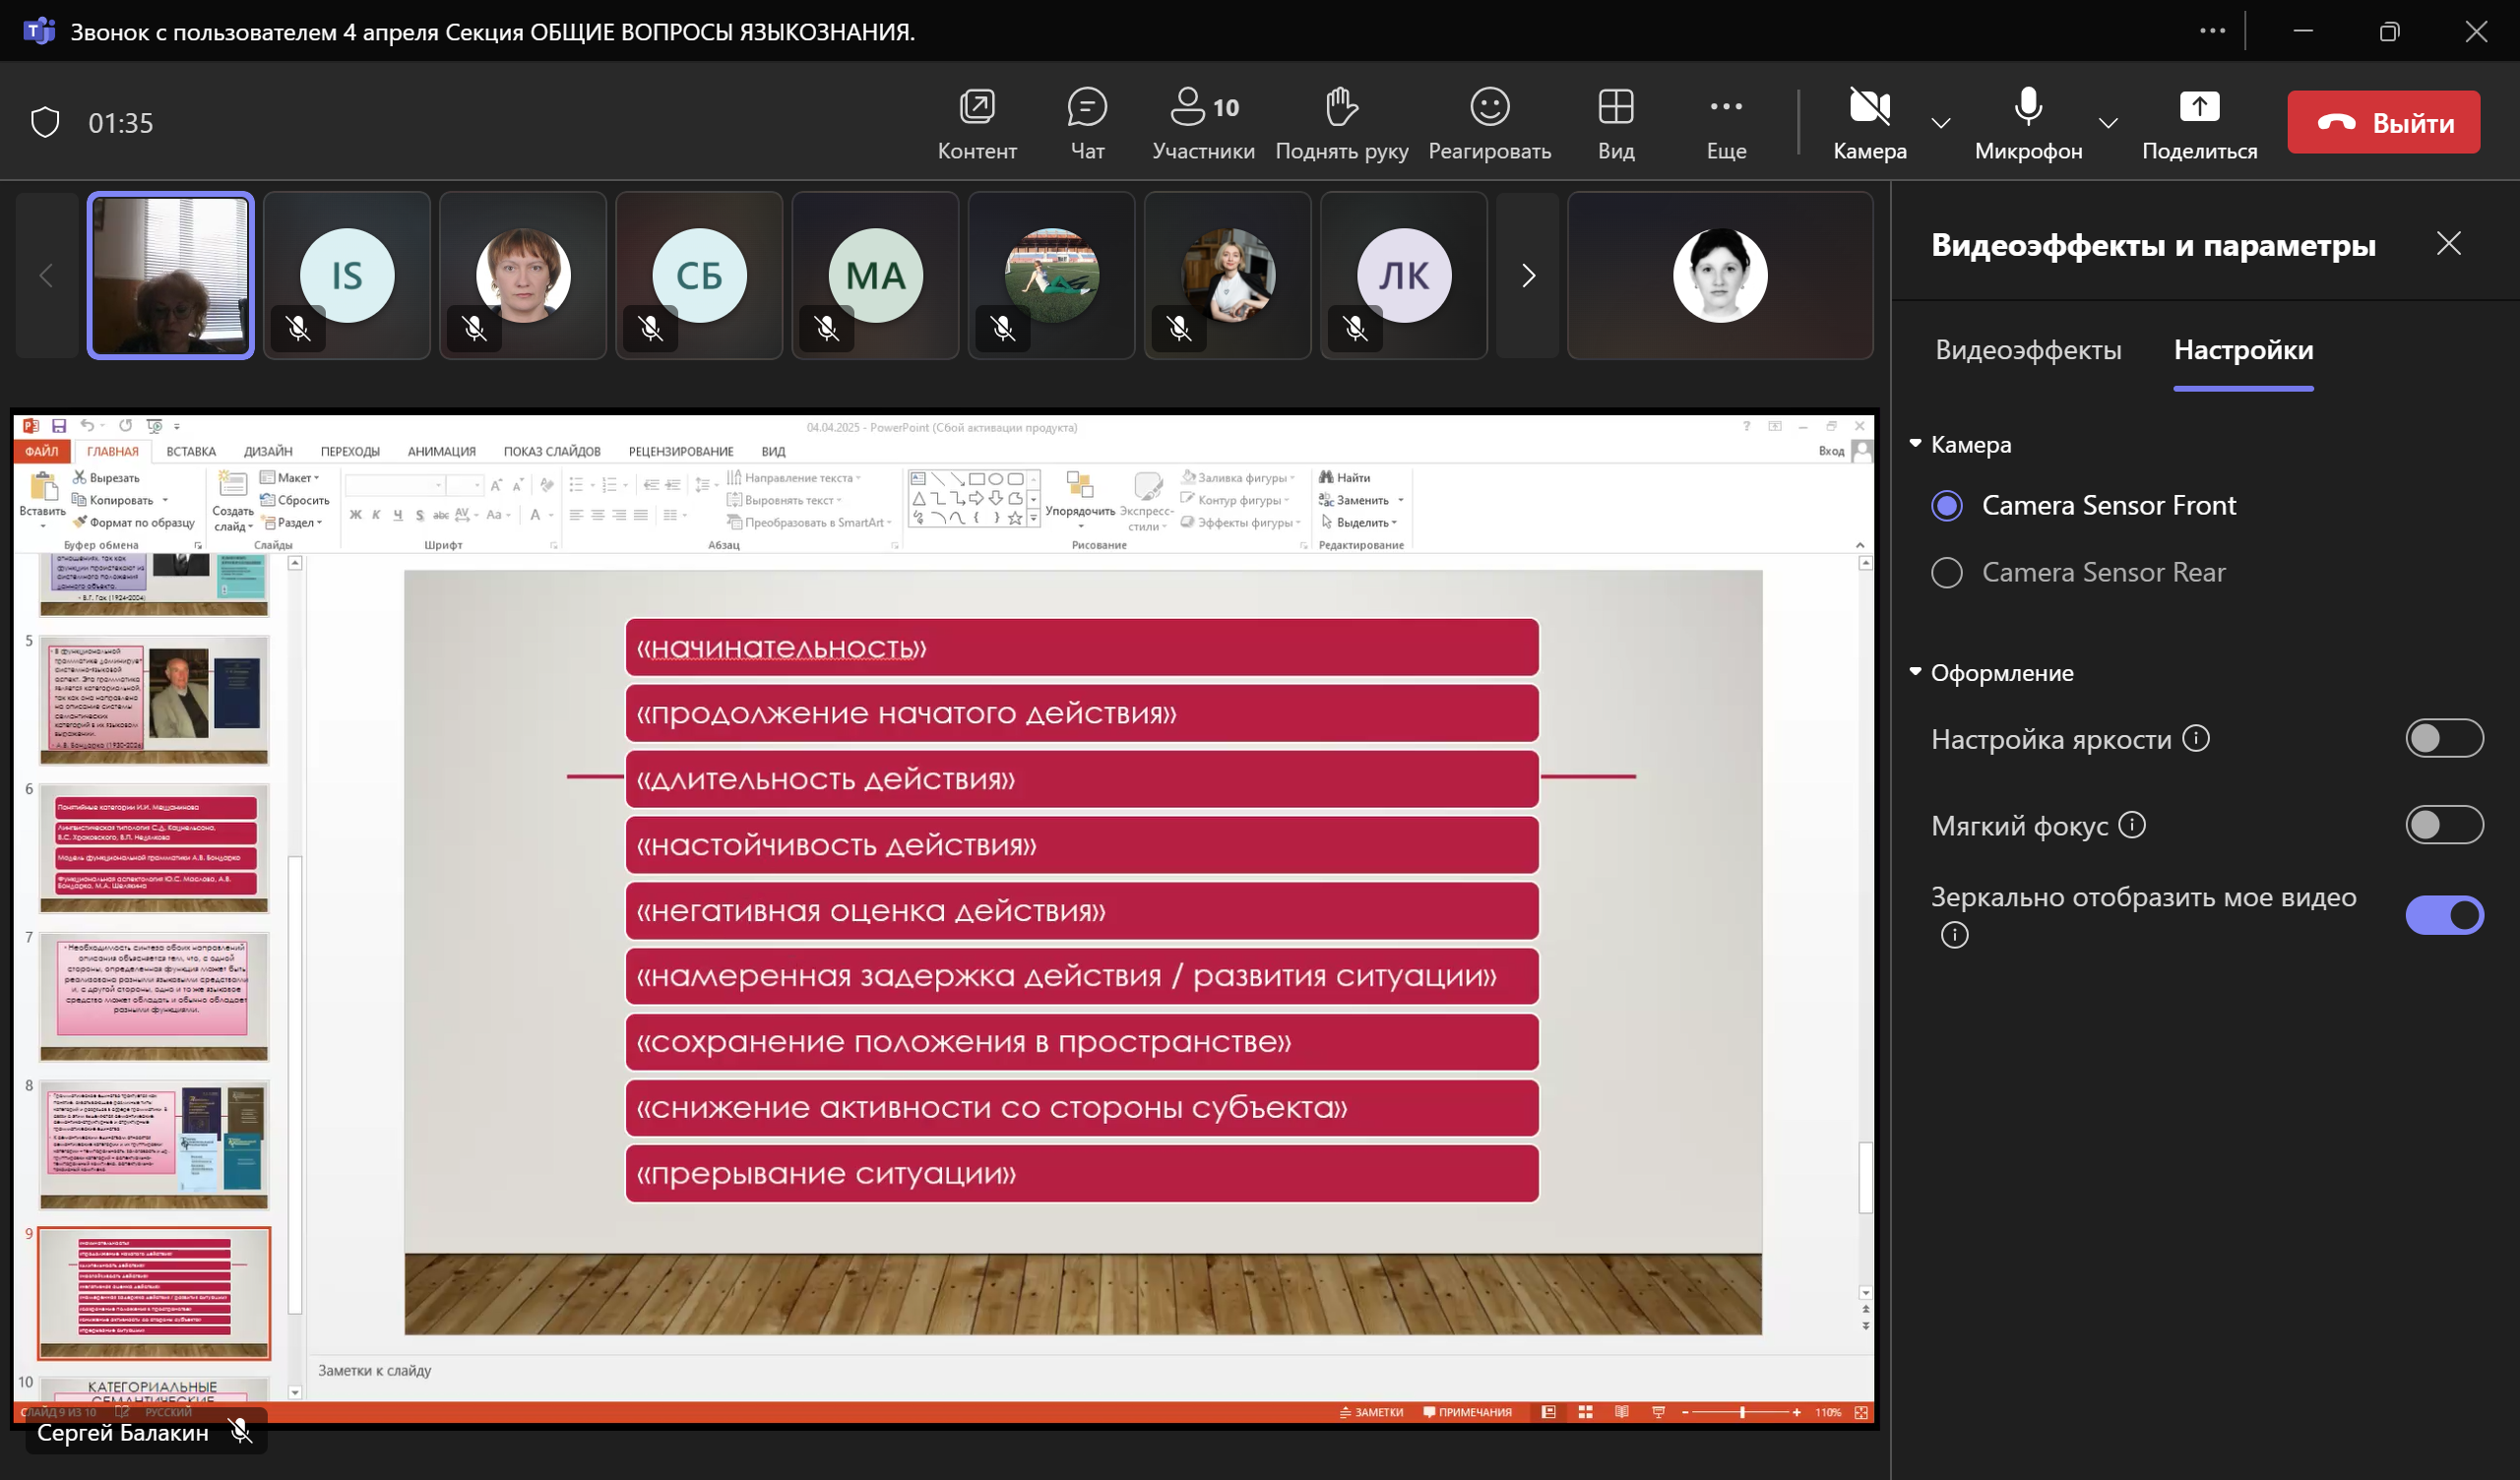The image size is (2520, 1480).
Task: Select slide 5 thumbnail
Action: click(x=154, y=700)
